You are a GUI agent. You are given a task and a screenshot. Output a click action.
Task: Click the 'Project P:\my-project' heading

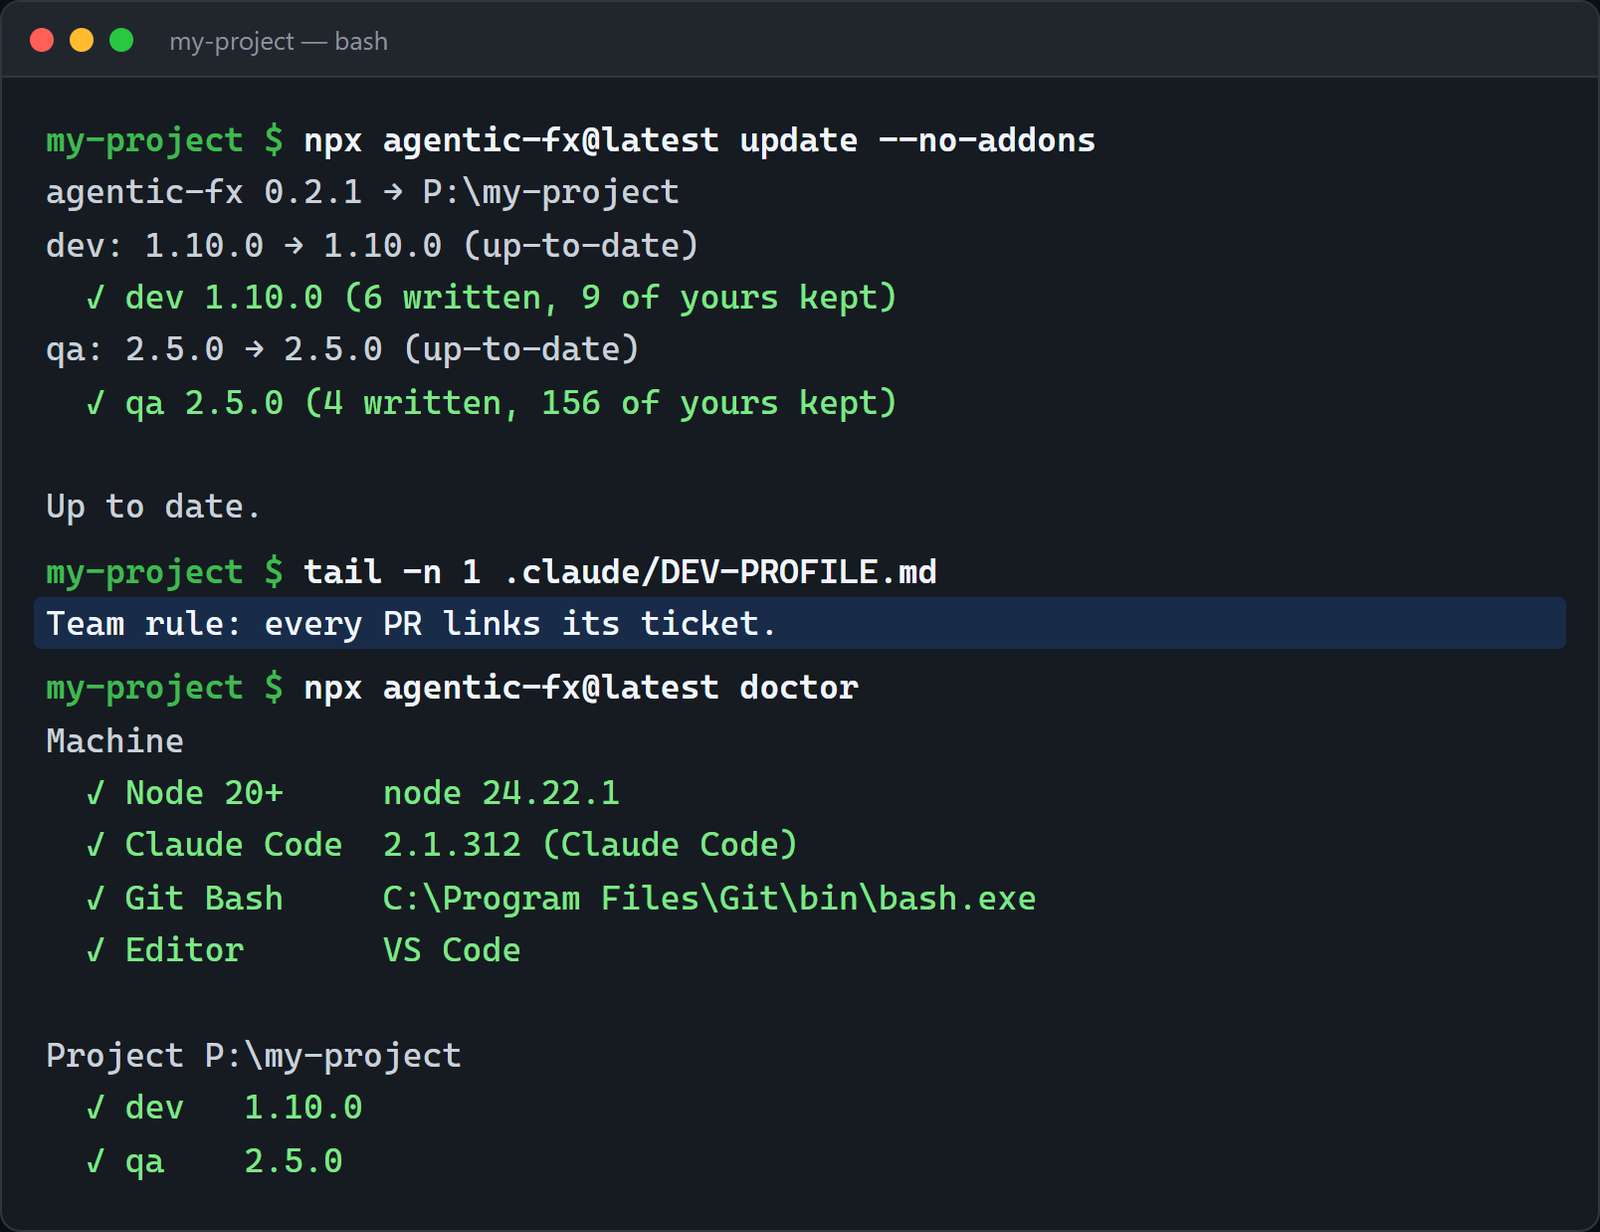(x=253, y=1055)
